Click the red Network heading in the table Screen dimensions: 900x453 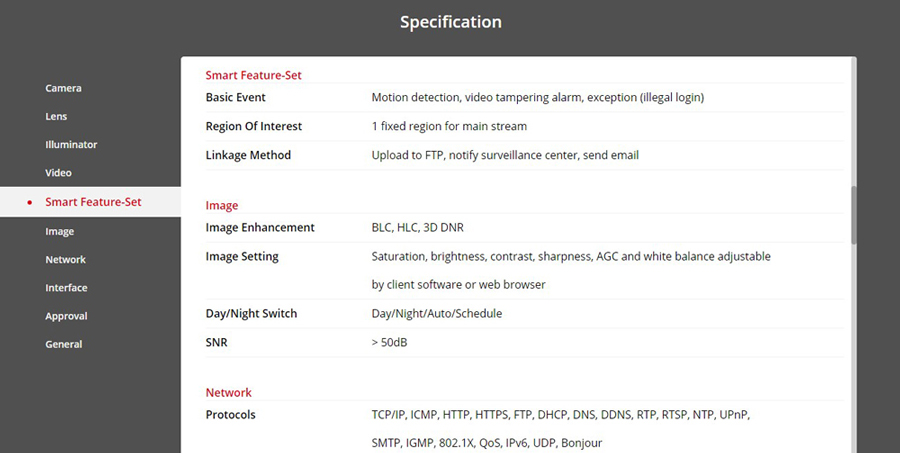pyautogui.click(x=228, y=393)
